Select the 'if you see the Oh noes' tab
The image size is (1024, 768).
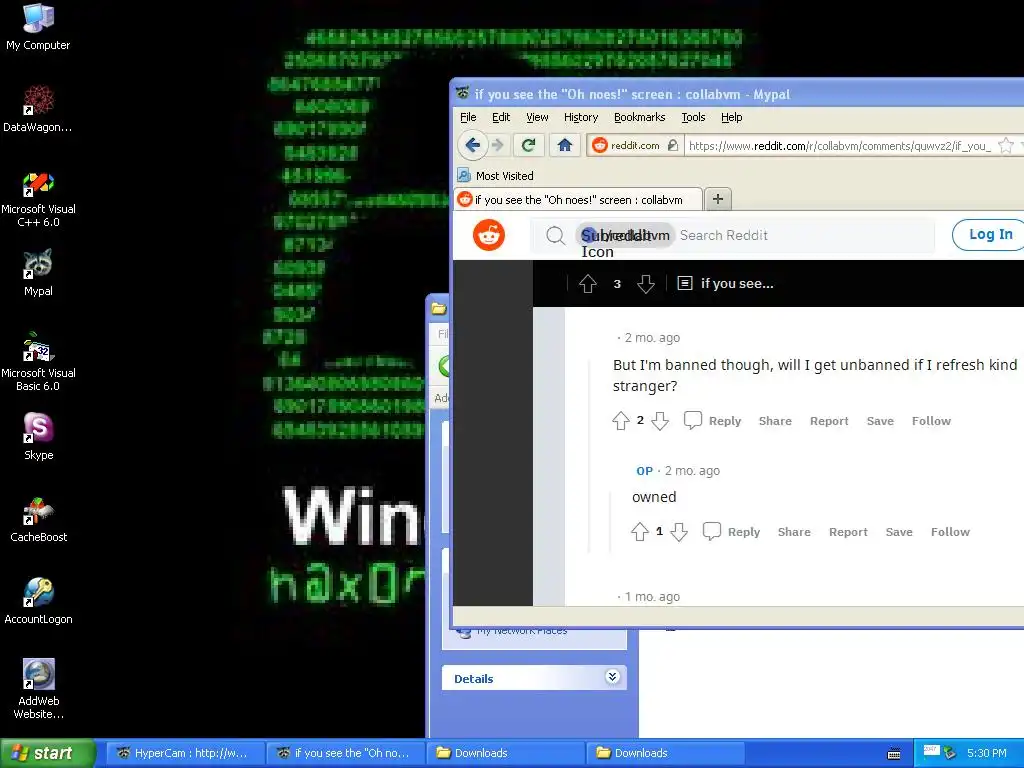pyautogui.click(x=578, y=199)
